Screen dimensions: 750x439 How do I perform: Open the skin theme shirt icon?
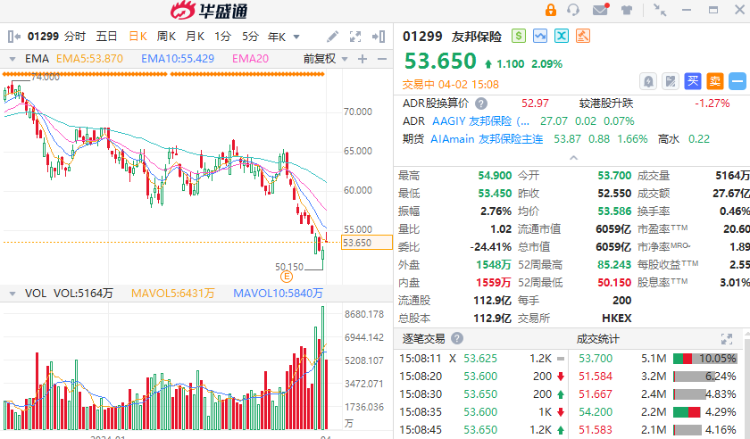626,10
